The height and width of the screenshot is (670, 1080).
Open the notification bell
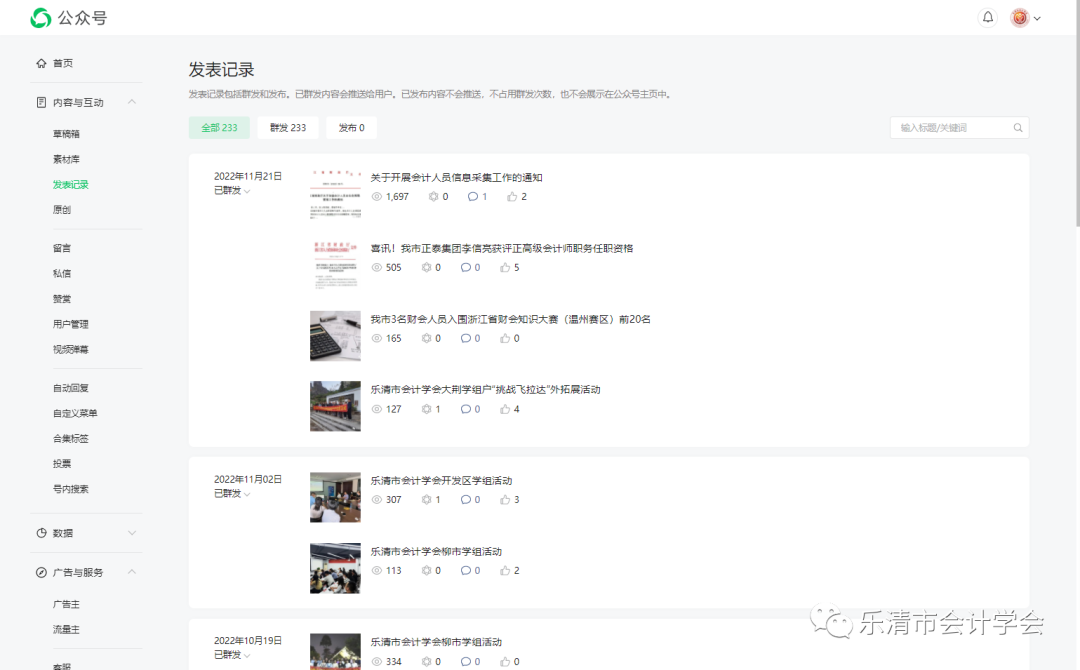coord(988,16)
